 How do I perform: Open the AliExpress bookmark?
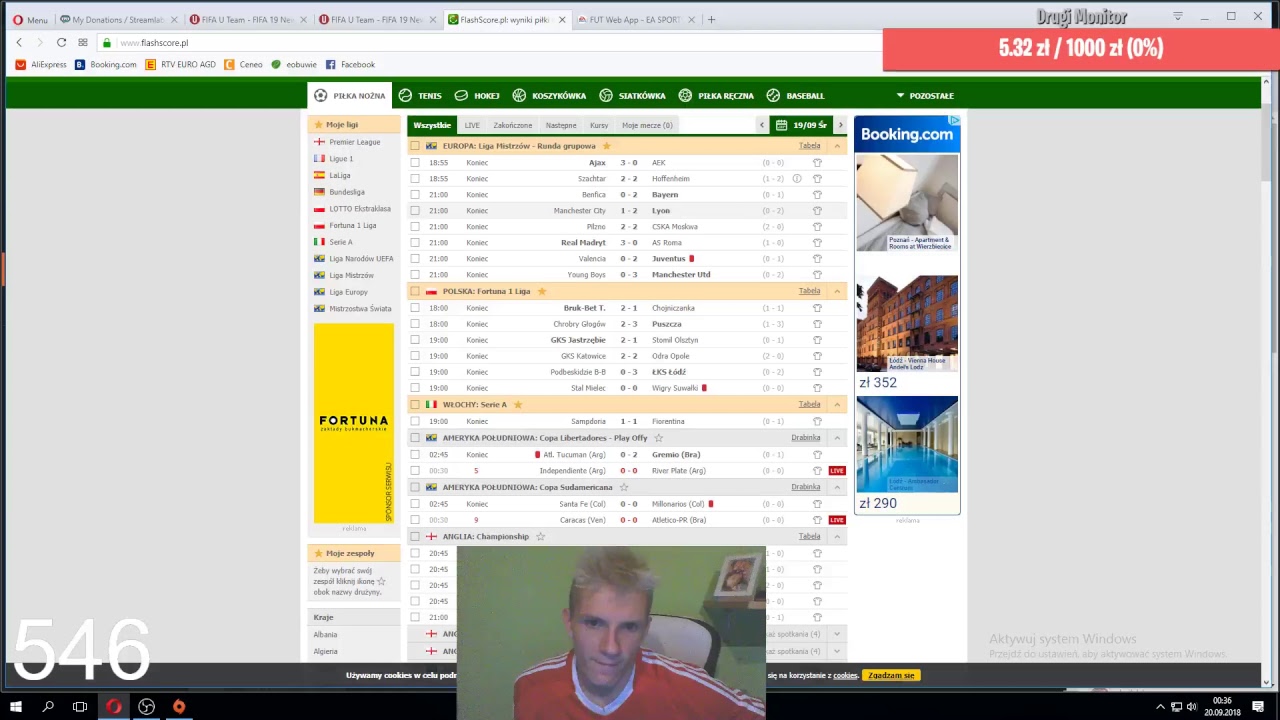(x=41, y=65)
